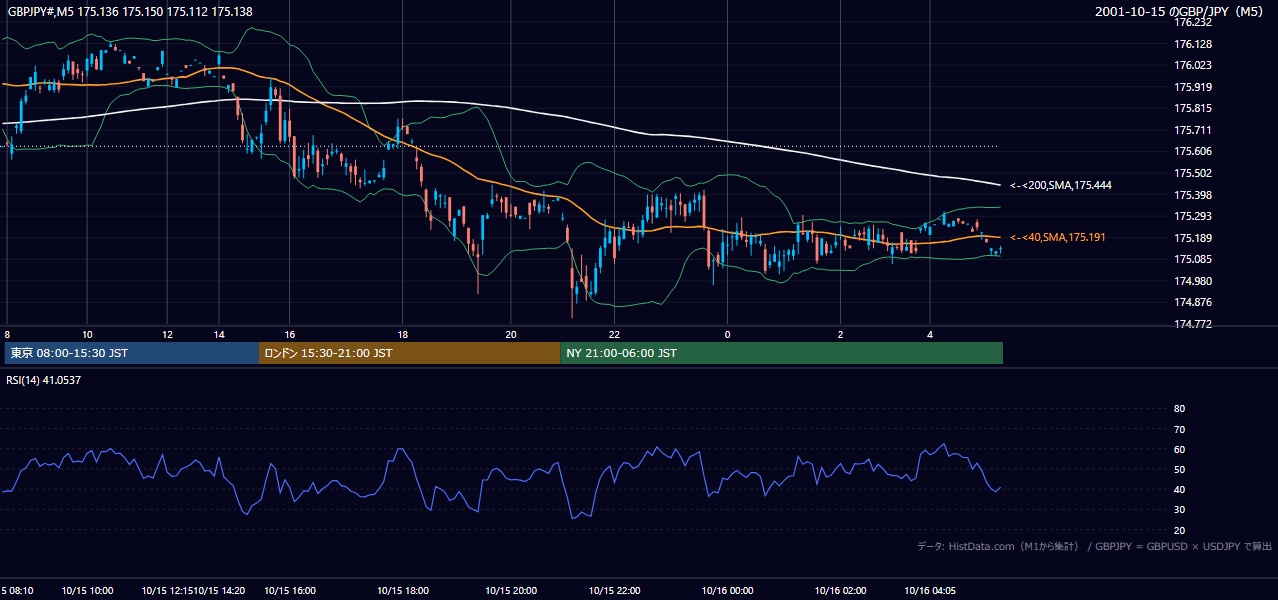Click price axis value 176.128
The image size is (1278, 600).
1193,44
